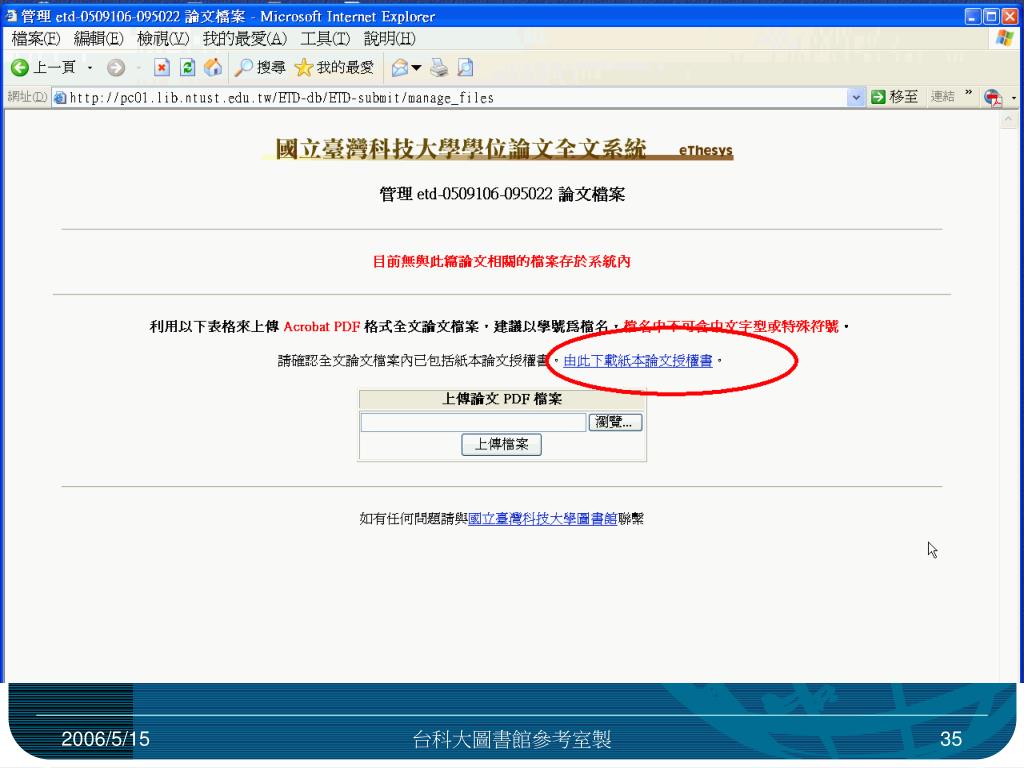Click the scrollbar up arrow
The image size is (1024, 768).
point(1008,120)
